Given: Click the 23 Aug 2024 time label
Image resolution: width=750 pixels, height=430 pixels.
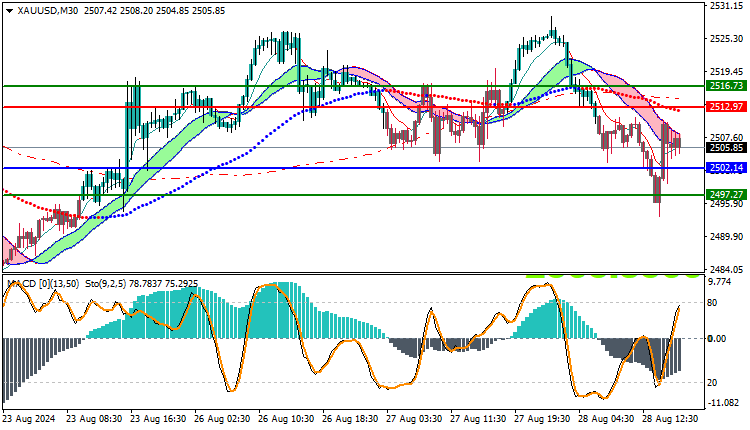Looking at the screenshot, I should pos(29,419).
